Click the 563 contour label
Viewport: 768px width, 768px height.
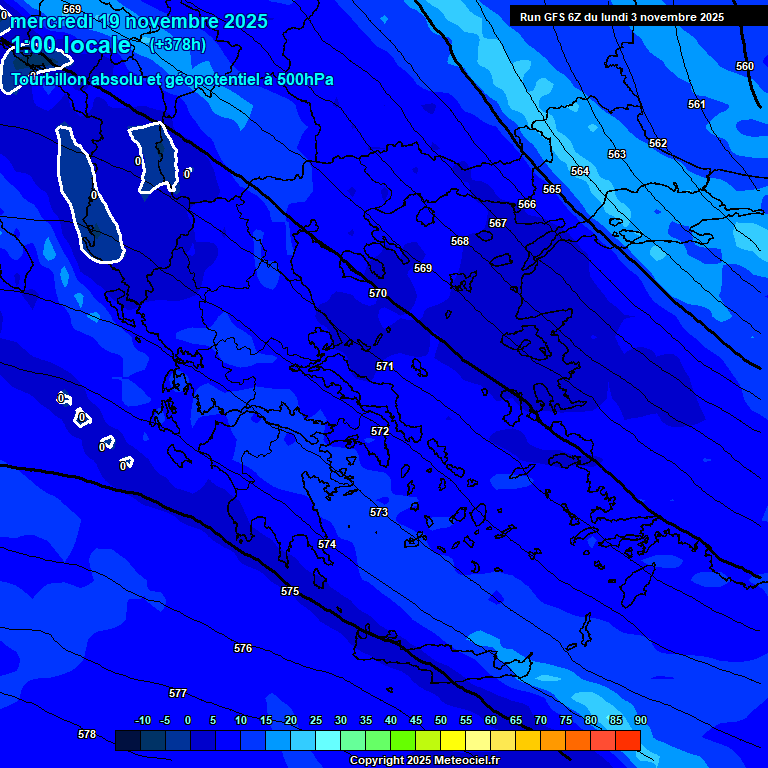[x=617, y=154]
